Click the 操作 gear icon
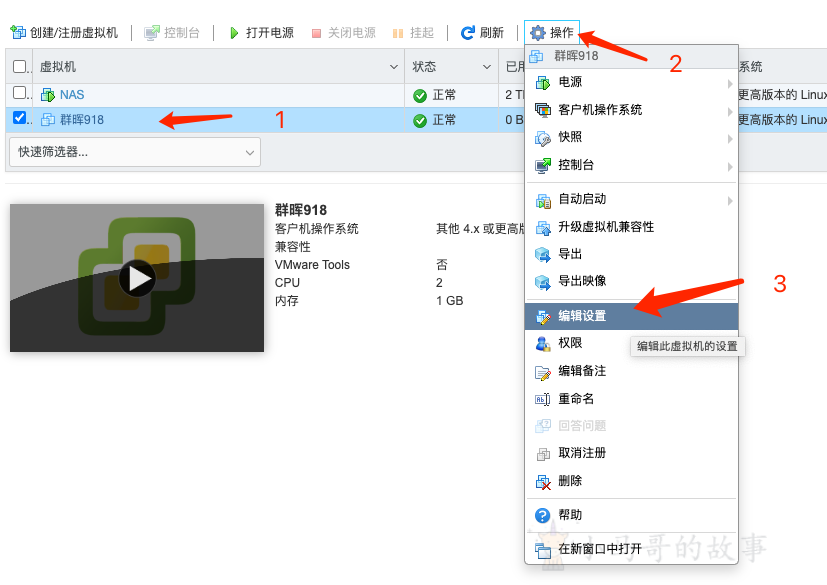The image size is (827, 585). (x=537, y=33)
